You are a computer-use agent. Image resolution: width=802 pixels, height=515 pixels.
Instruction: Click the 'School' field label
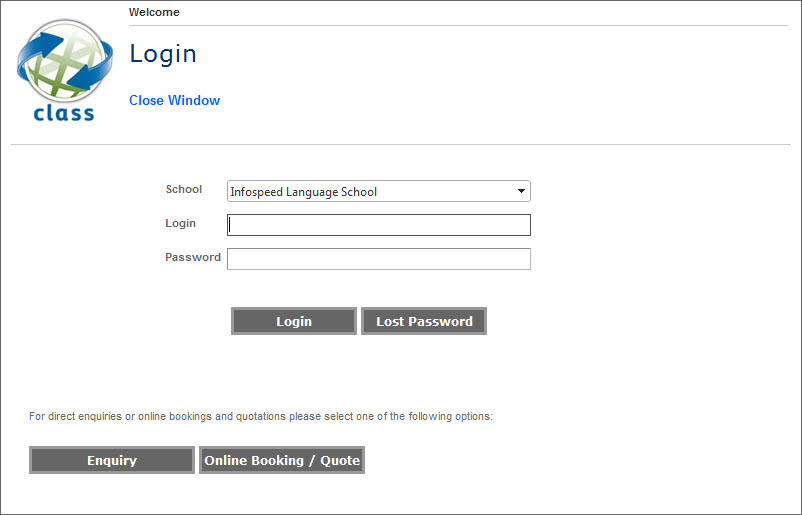click(x=183, y=189)
